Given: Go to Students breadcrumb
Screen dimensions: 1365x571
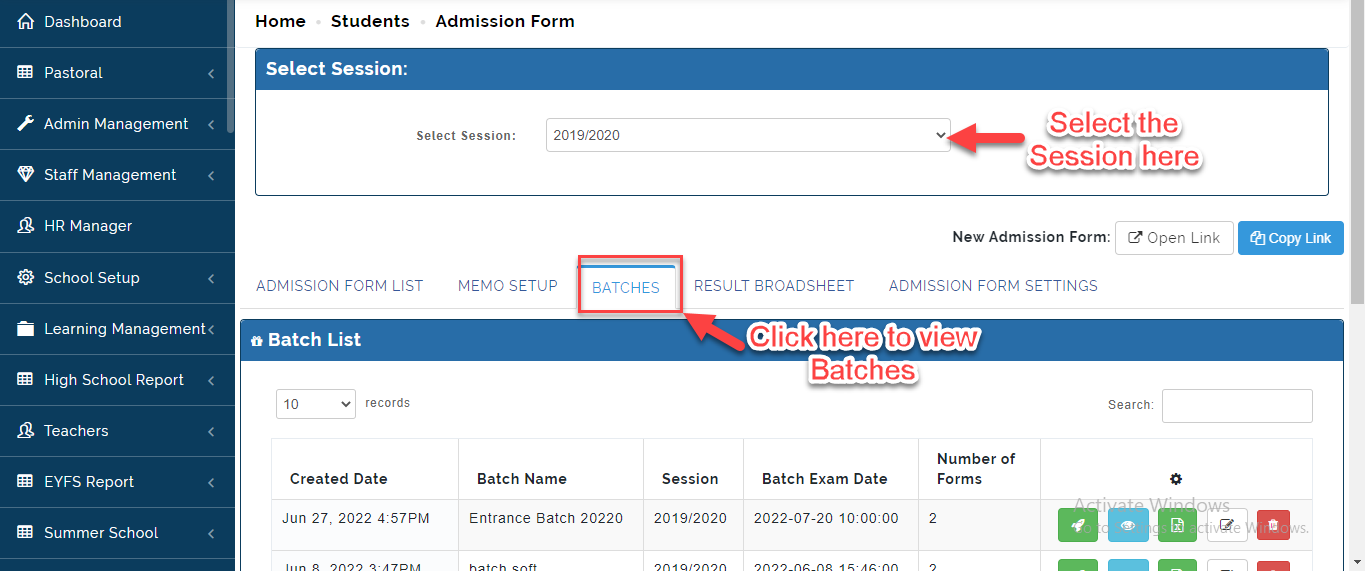Looking at the screenshot, I should [370, 21].
